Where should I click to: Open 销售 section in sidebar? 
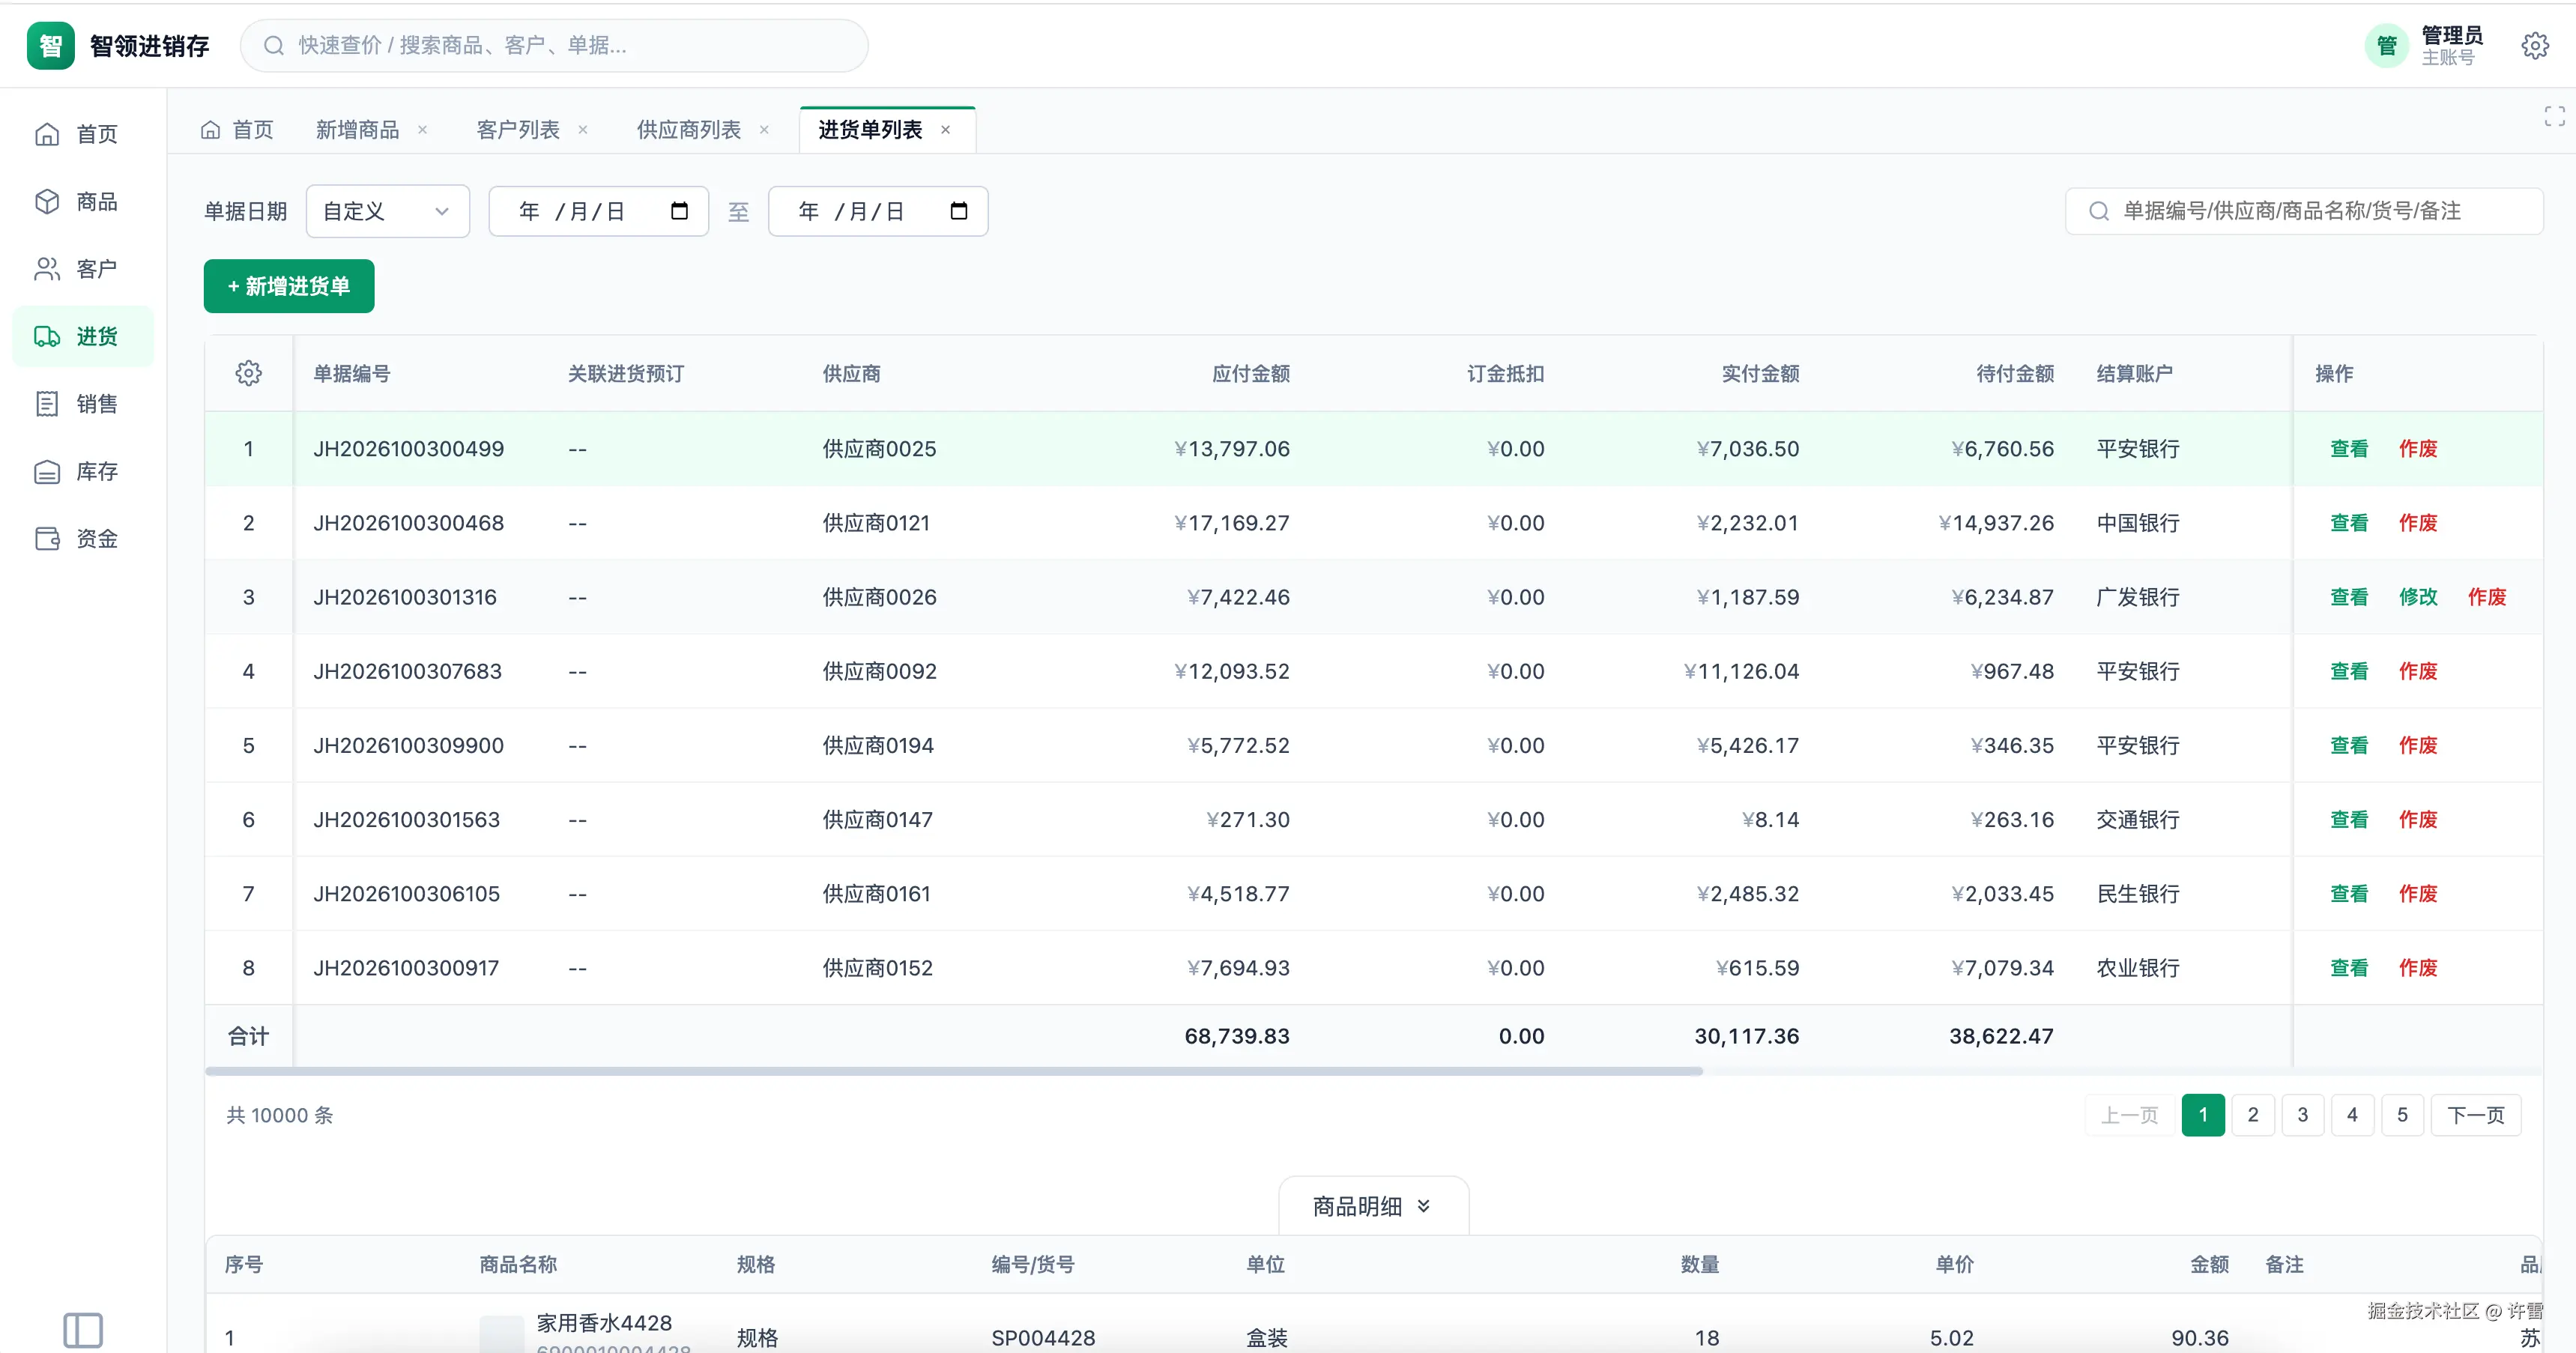pyautogui.click(x=83, y=403)
